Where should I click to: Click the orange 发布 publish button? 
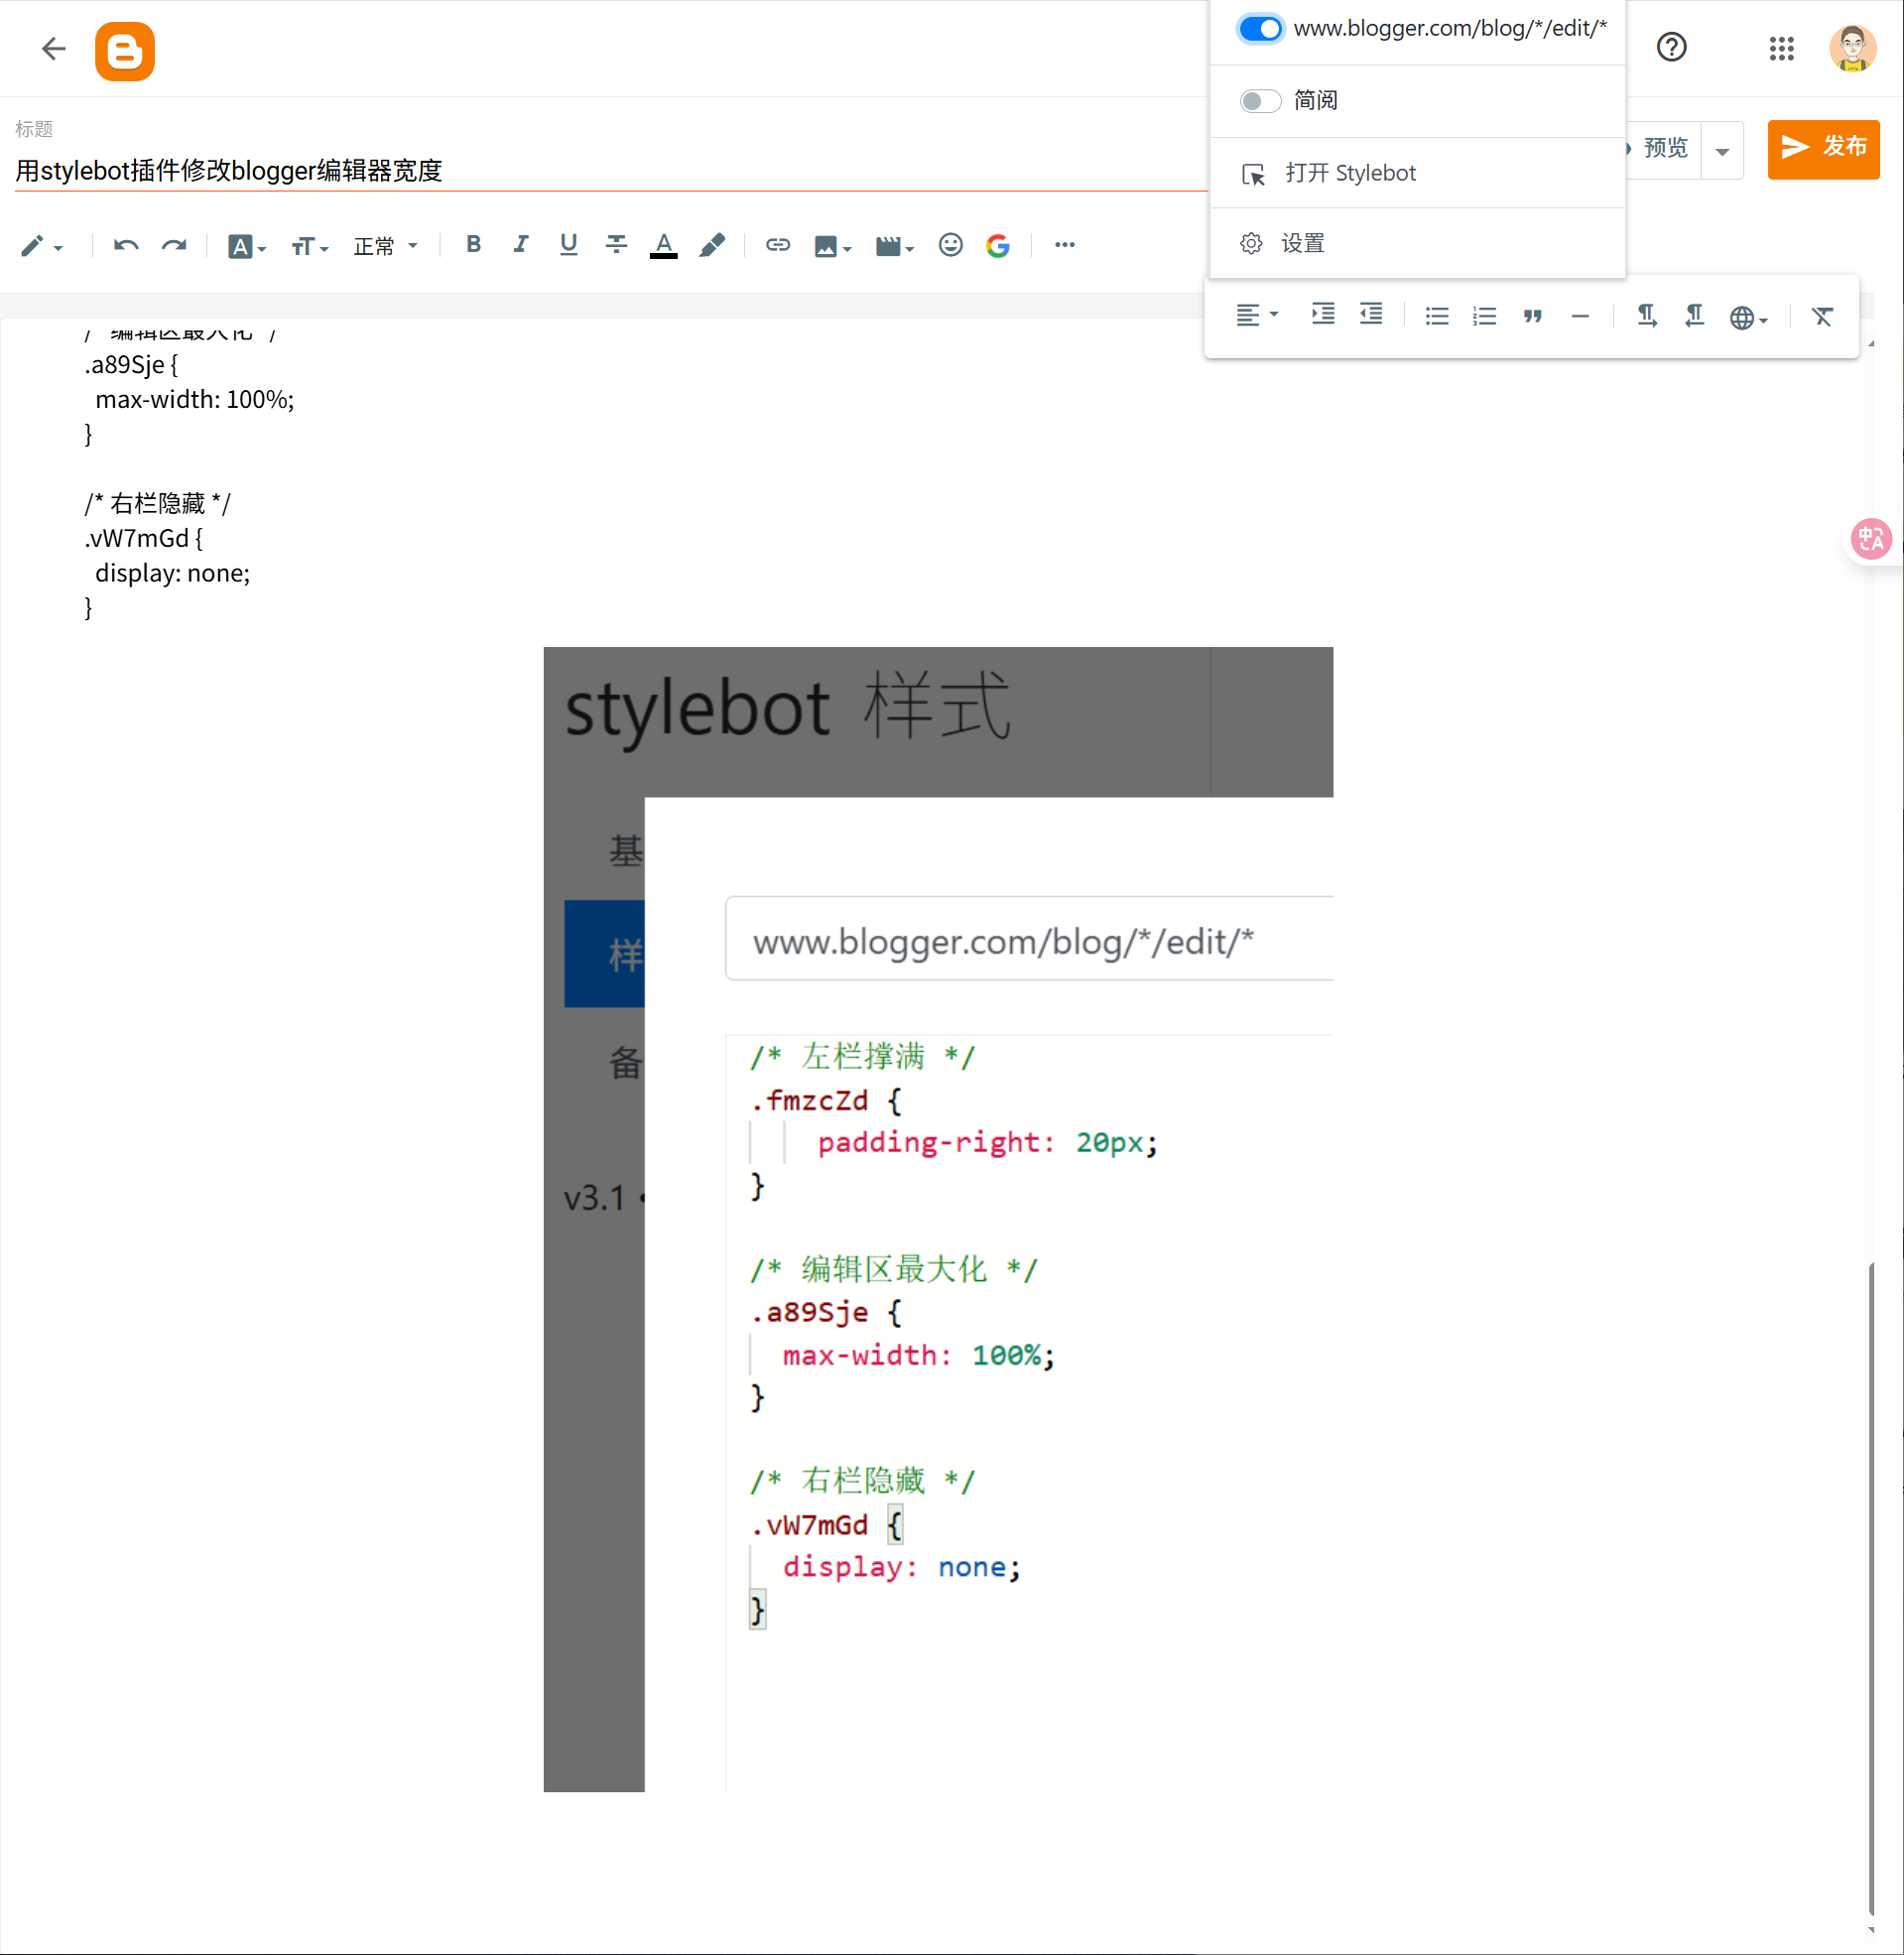point(1823,148)
